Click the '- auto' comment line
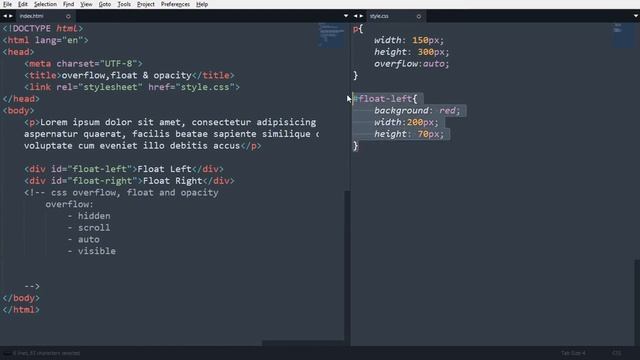 [83, 239]
